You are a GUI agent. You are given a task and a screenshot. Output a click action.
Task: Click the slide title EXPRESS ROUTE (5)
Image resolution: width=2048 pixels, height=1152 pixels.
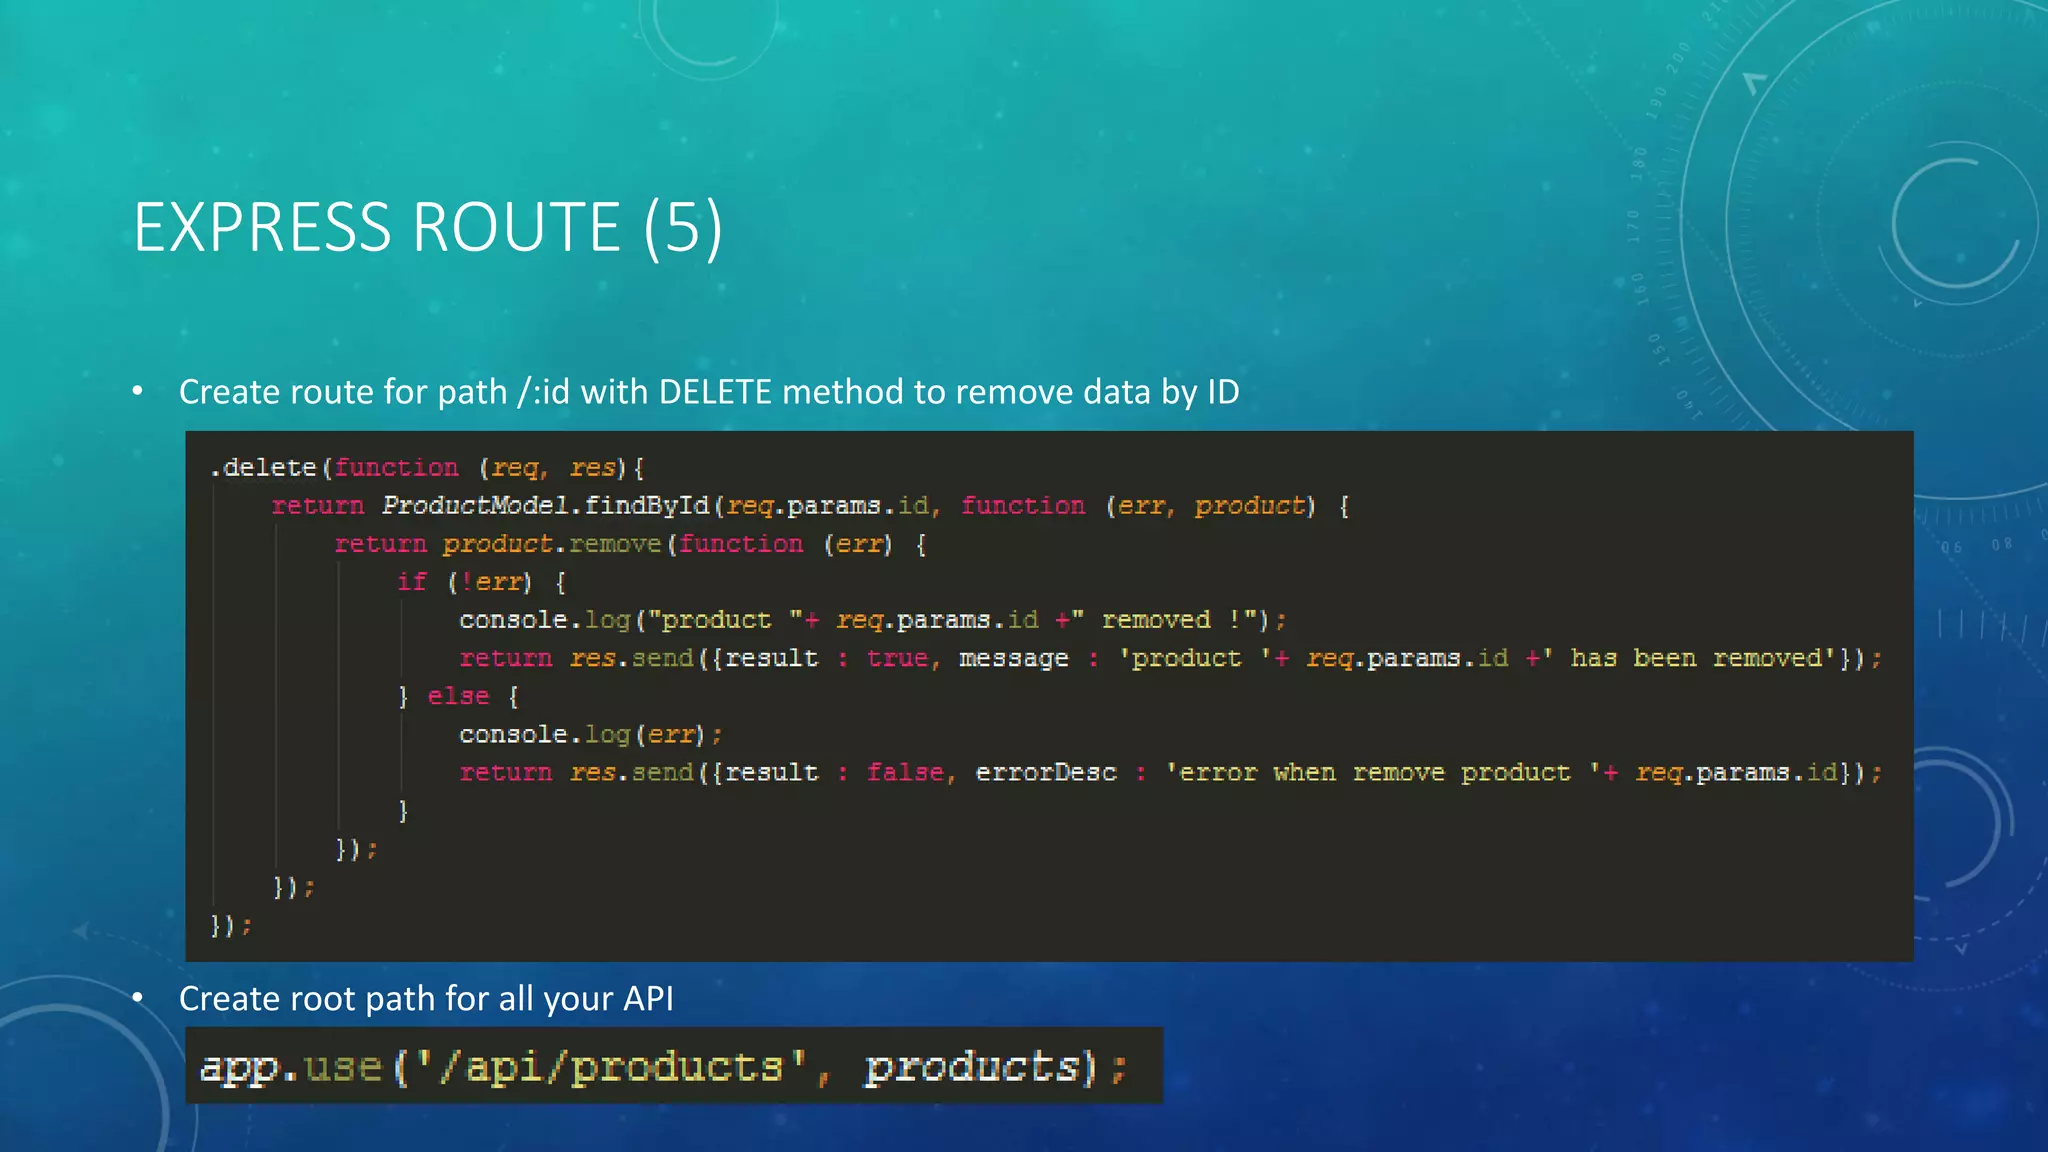(428, 227)
